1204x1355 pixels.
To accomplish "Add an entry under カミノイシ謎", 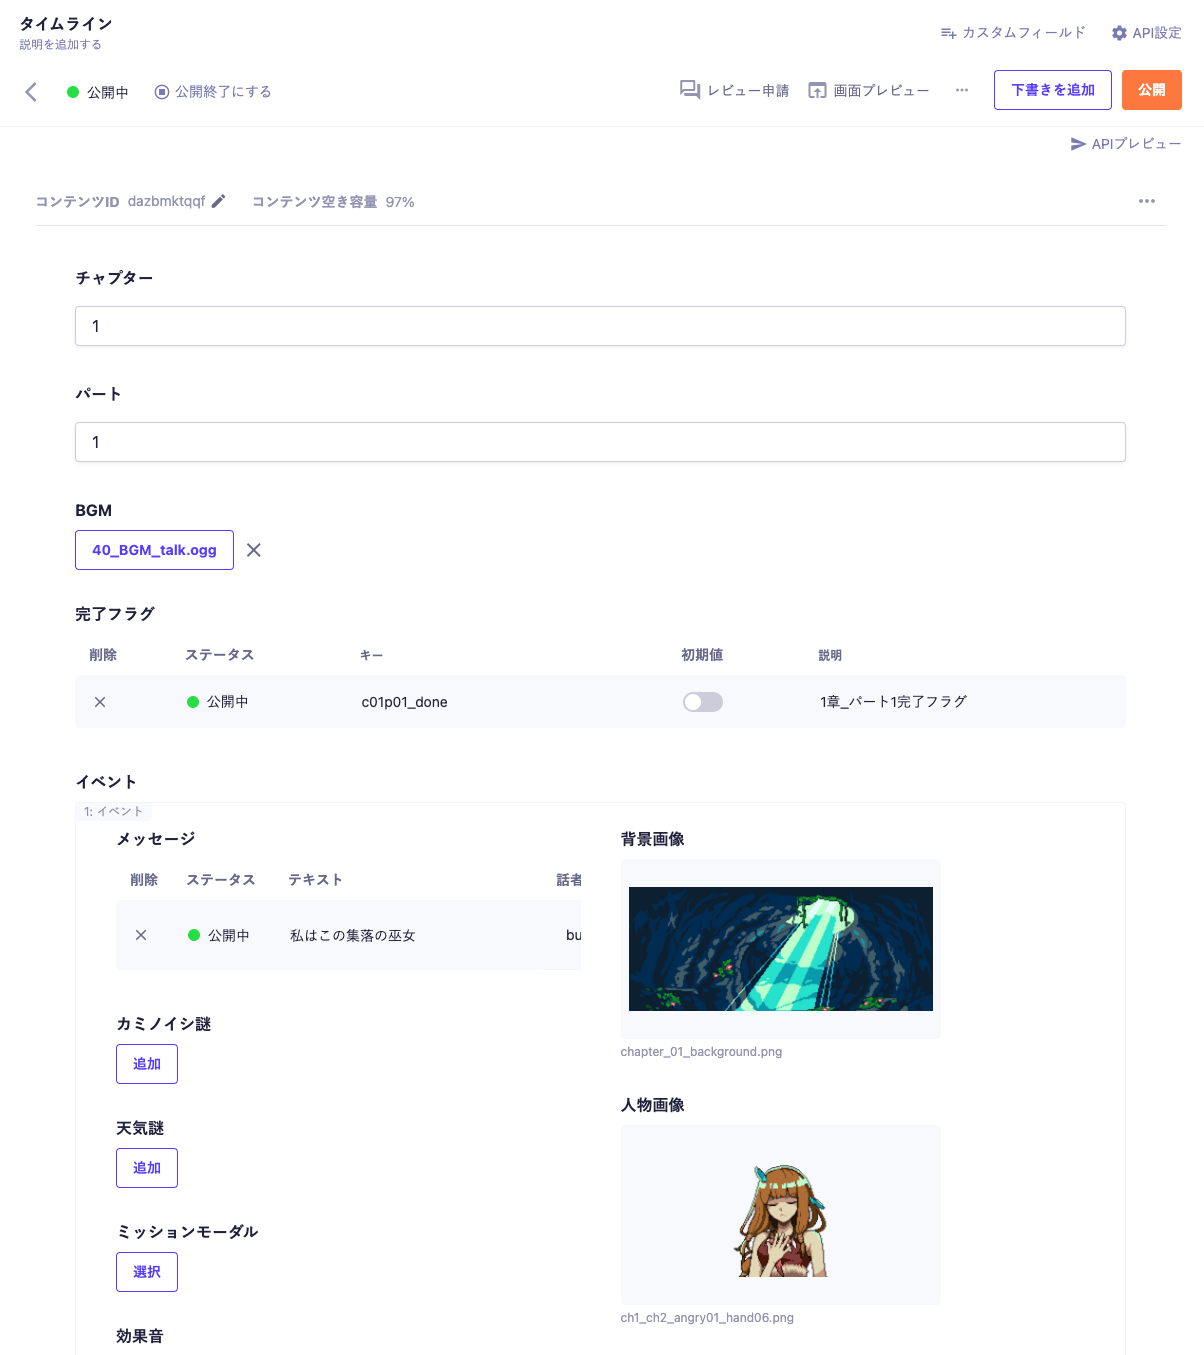I will pos(146,1063).
